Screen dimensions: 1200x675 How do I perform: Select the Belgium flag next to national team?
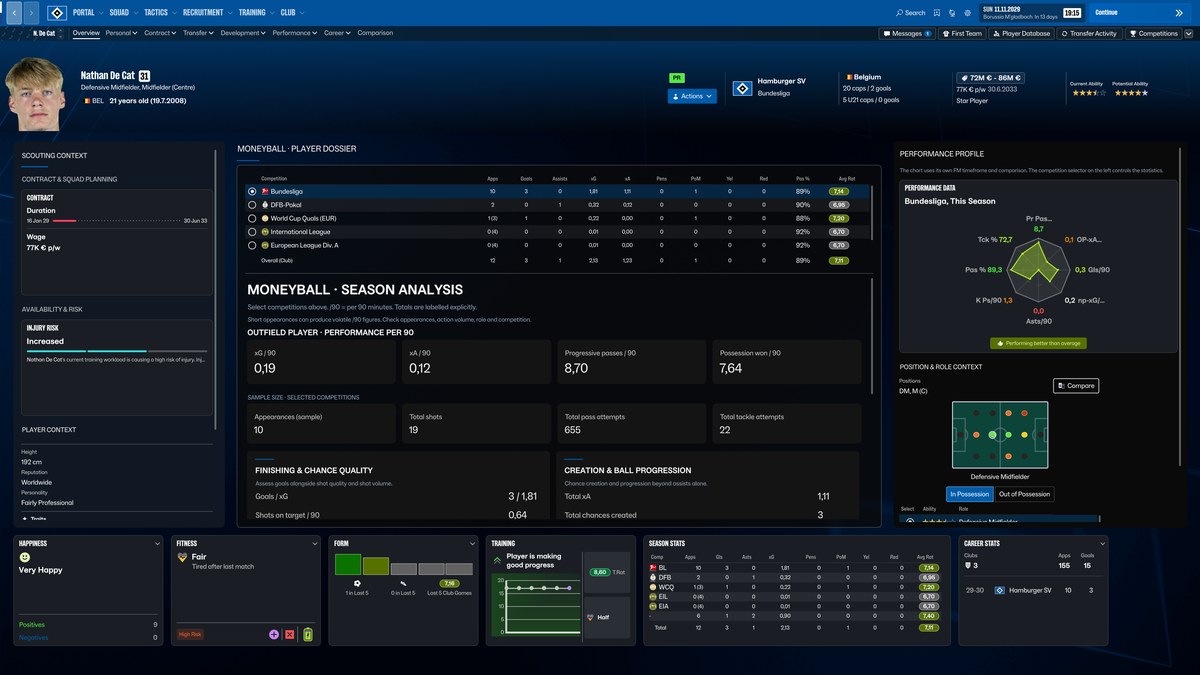(x=850, y=77)
